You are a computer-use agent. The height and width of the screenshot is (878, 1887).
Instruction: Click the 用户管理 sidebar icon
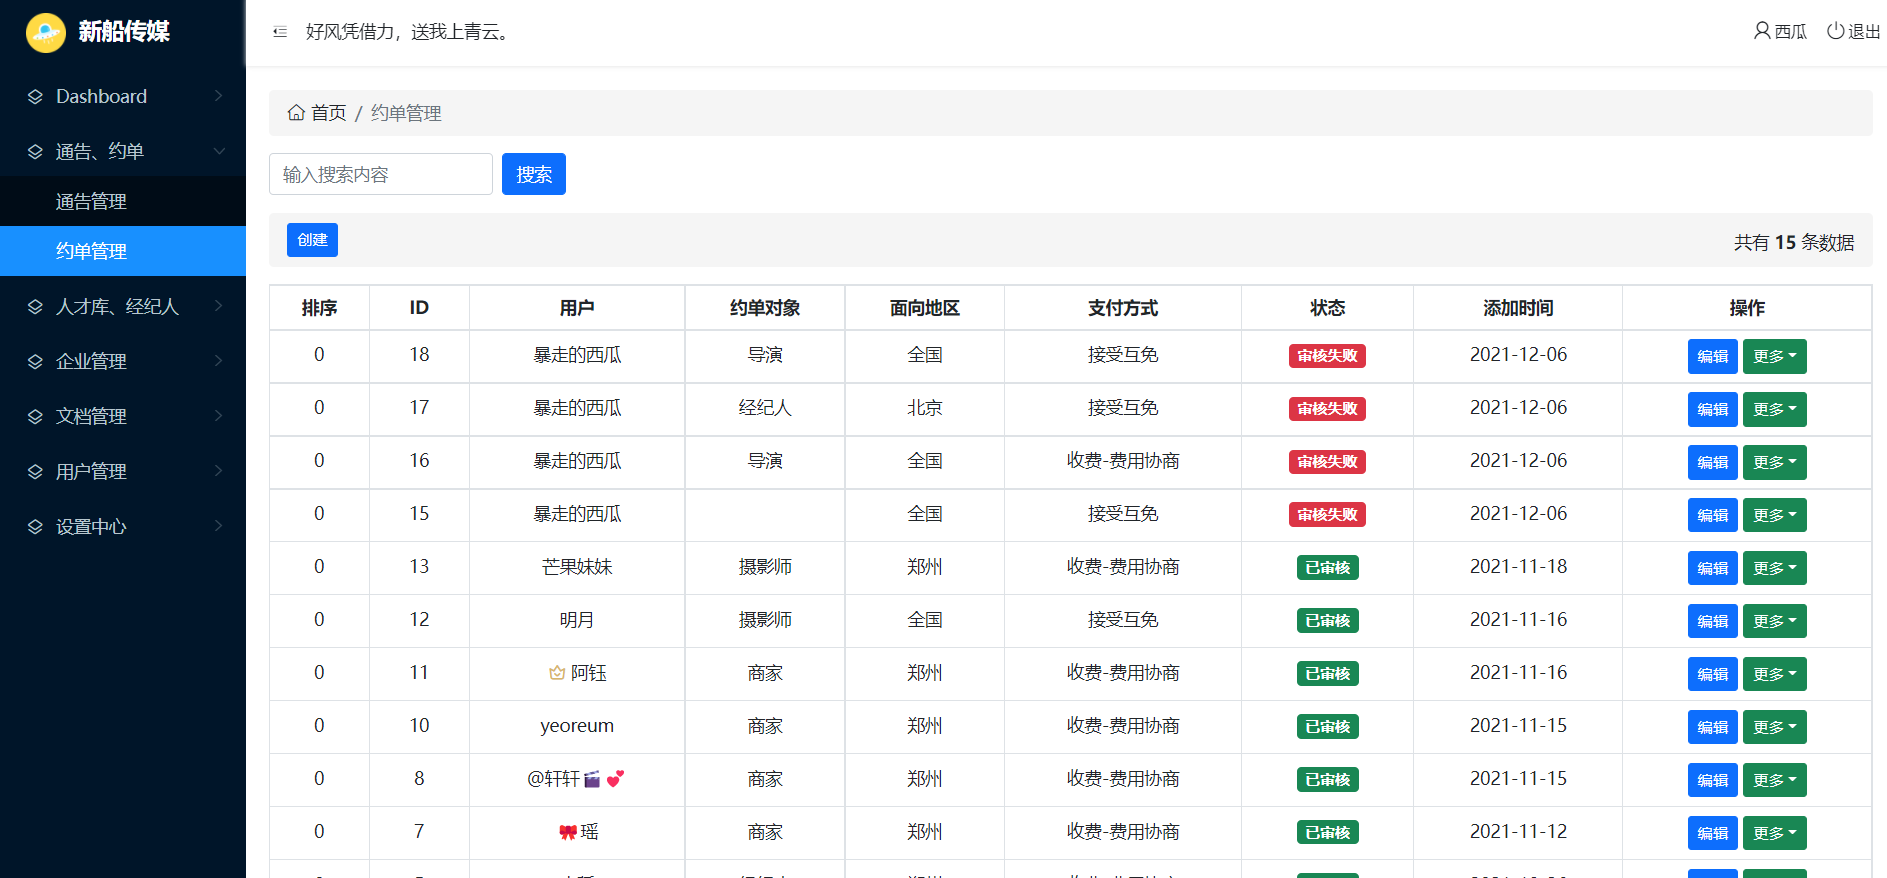coord(35,472)
